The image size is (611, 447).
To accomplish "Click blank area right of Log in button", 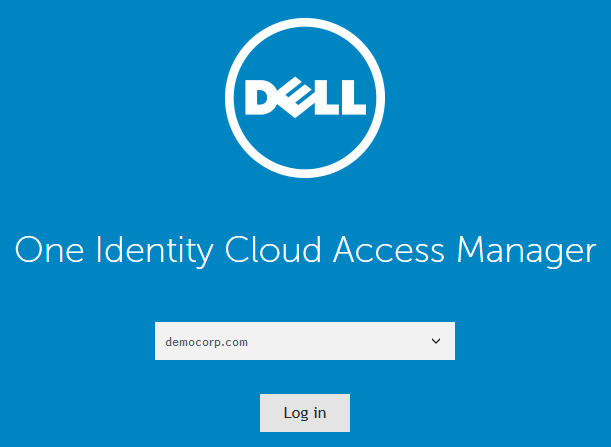I will point(460,412).
